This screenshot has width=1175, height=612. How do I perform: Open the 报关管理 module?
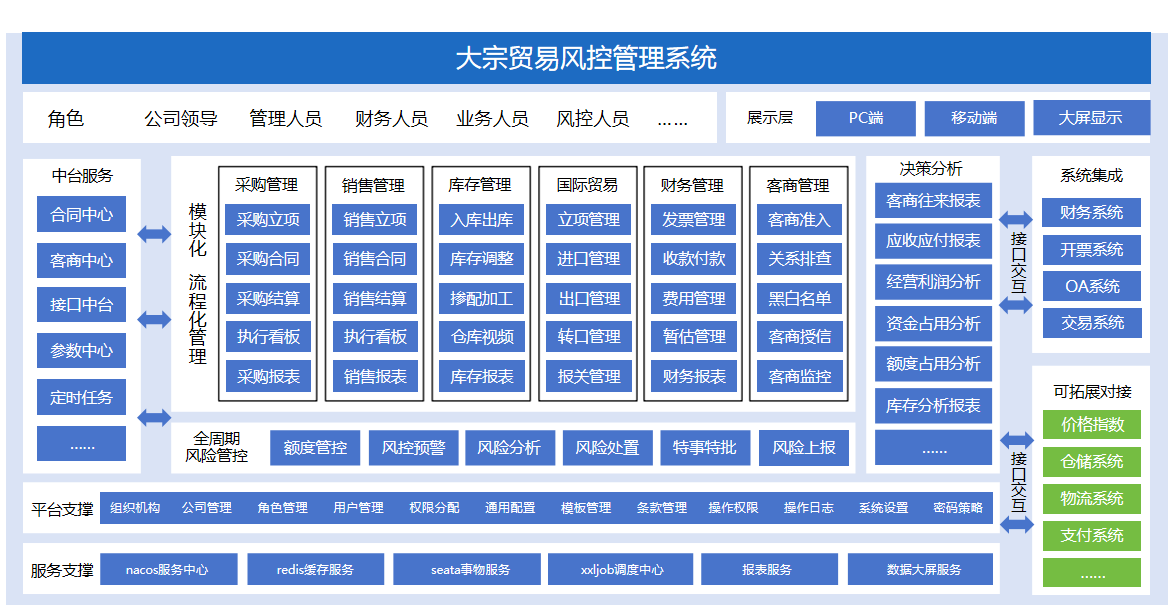589,375
